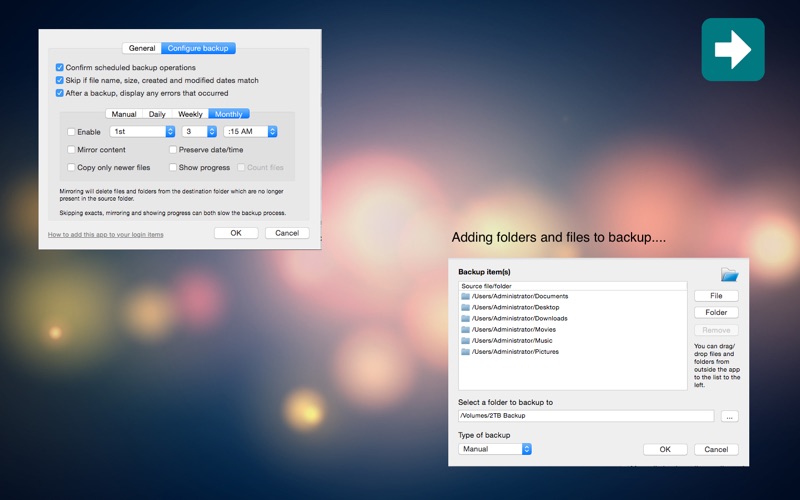Select the Desktop folder icon in list

(x=465, y=307)
